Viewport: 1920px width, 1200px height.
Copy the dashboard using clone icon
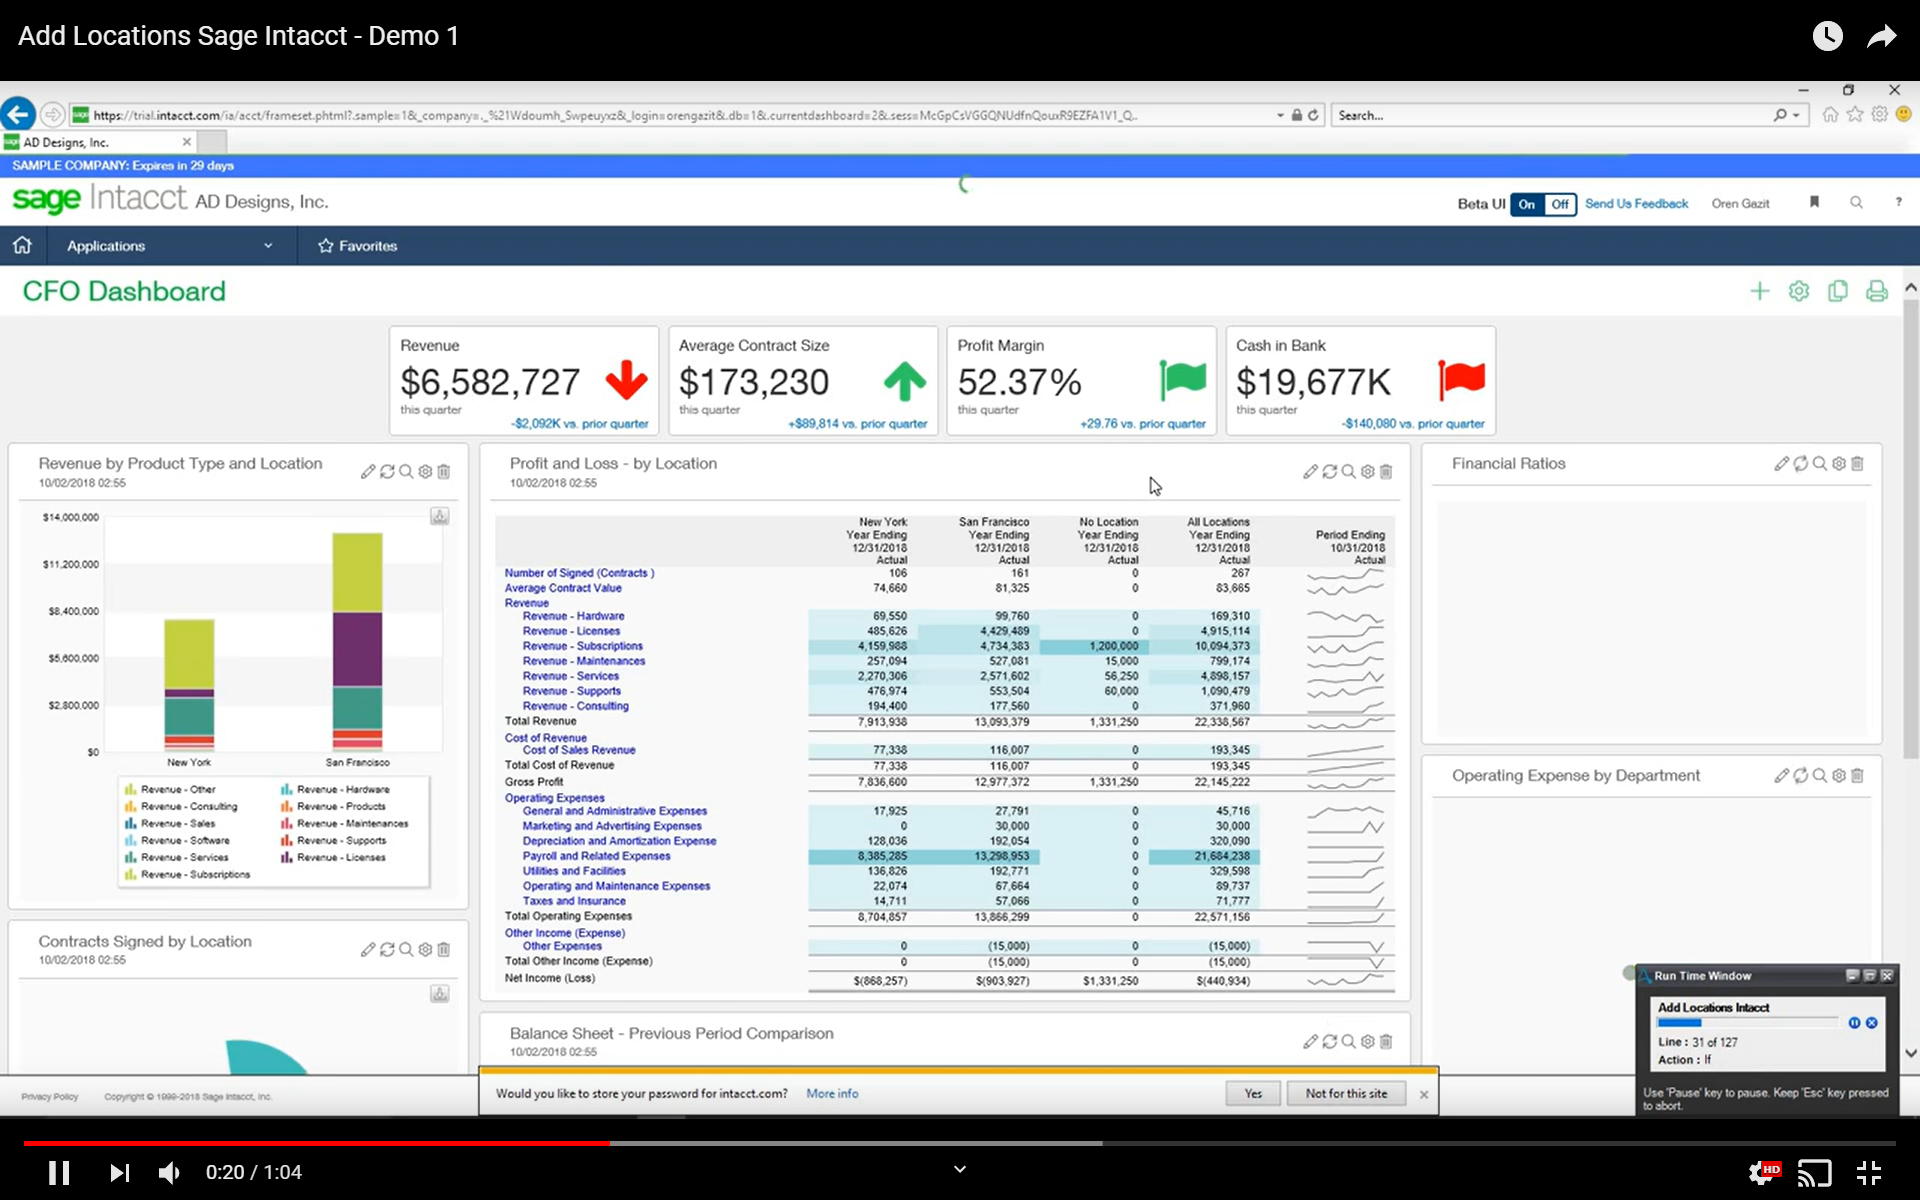[x=1838, y=291]
